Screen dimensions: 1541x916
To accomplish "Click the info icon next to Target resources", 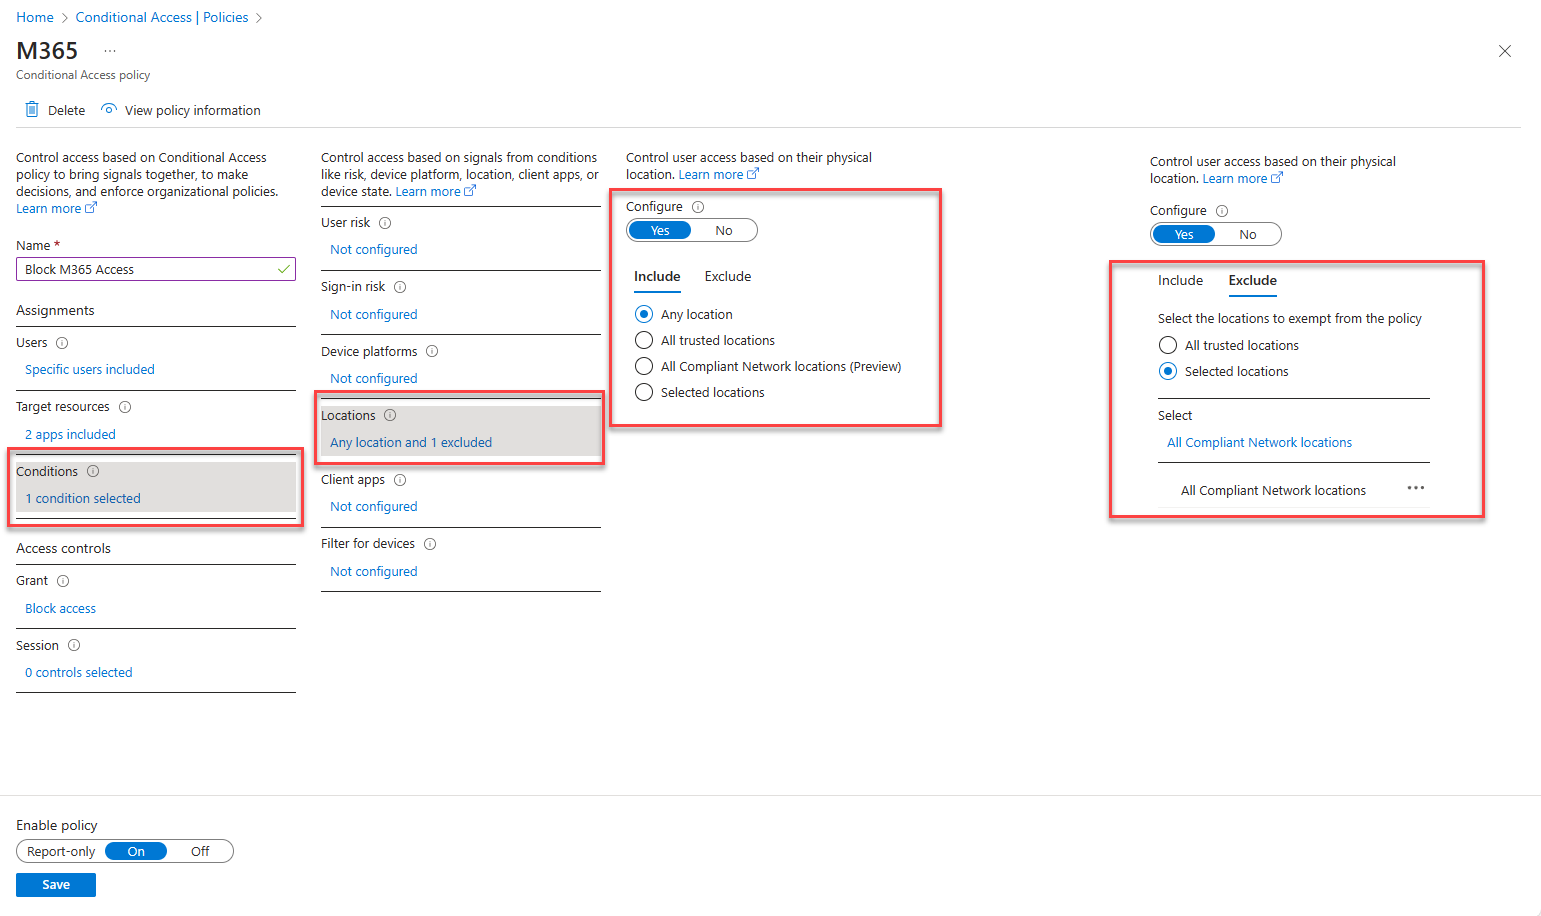I will [x=125, y=407].
